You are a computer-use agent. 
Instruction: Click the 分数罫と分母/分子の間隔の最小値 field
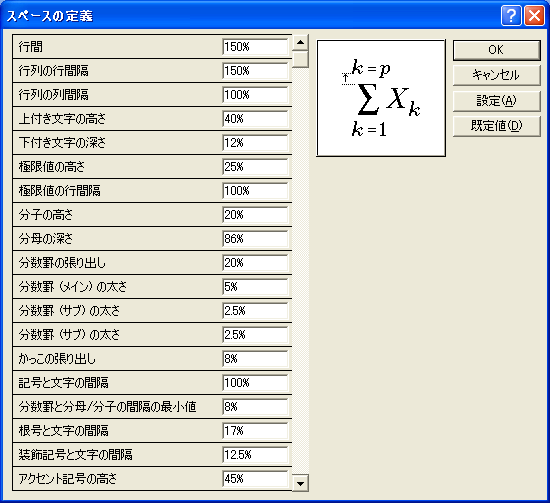pos(255,407)
